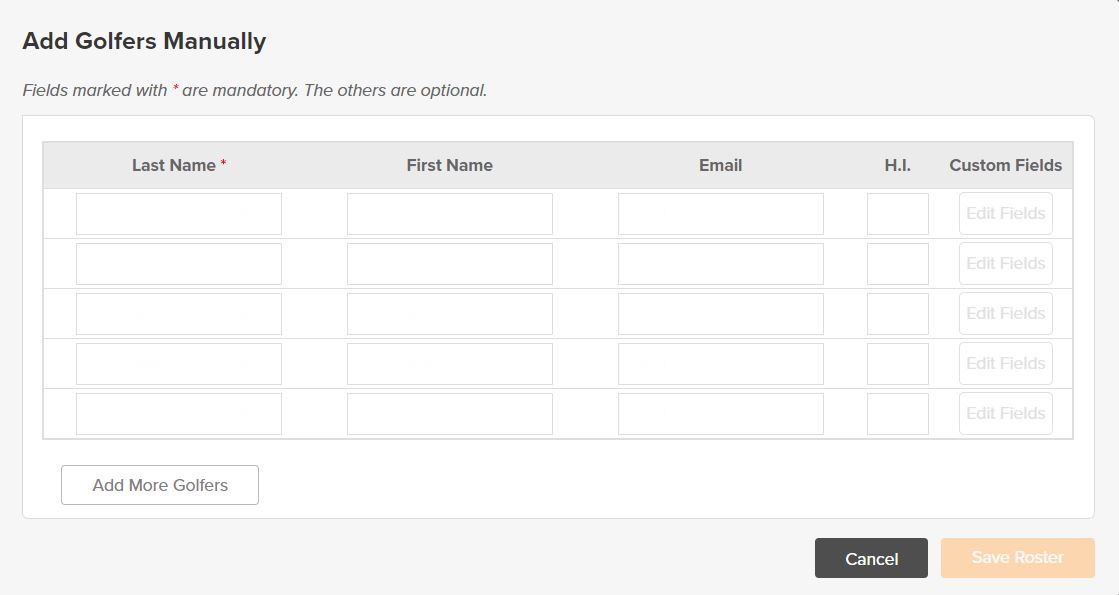Open Edit Fields in the third row
The image size is (1119, 595).
click(x=1006, y=313)
